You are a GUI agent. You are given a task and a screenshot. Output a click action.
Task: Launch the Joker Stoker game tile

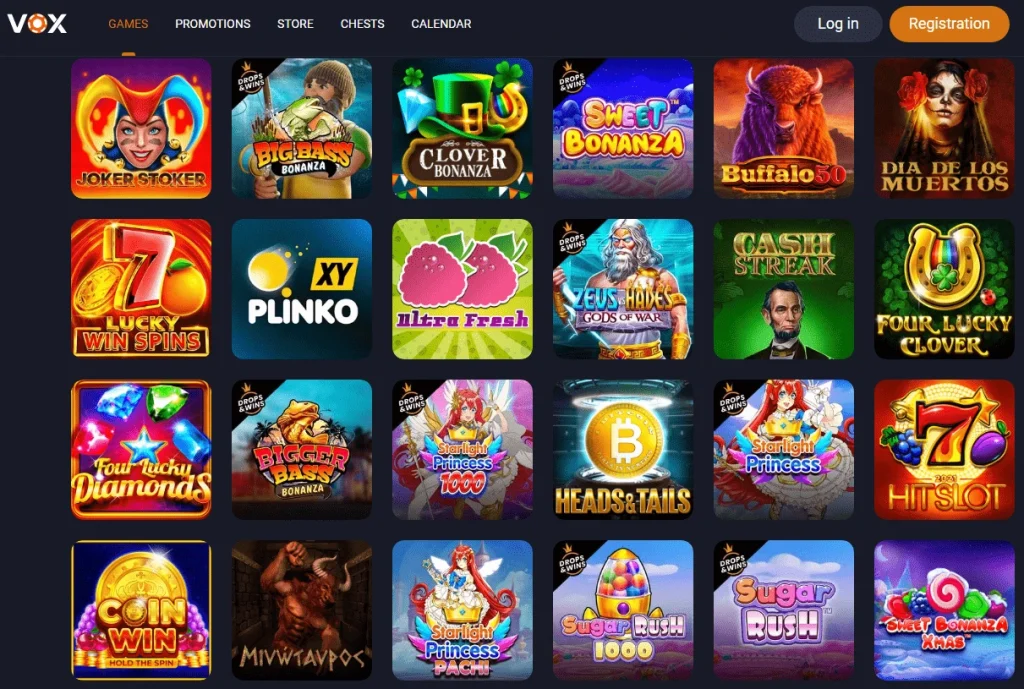tap(141, 129)
